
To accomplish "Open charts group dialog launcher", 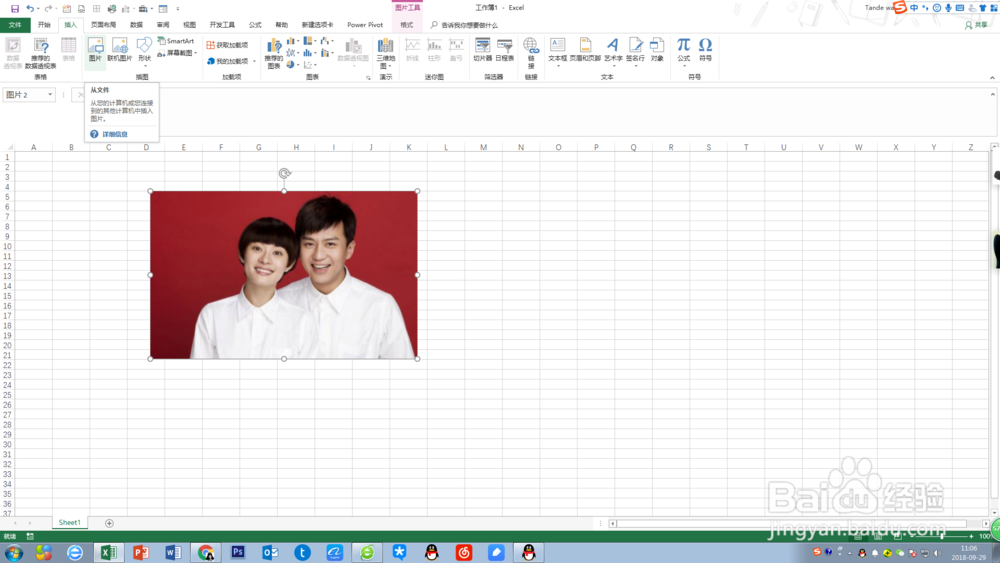I will (368, 78).
